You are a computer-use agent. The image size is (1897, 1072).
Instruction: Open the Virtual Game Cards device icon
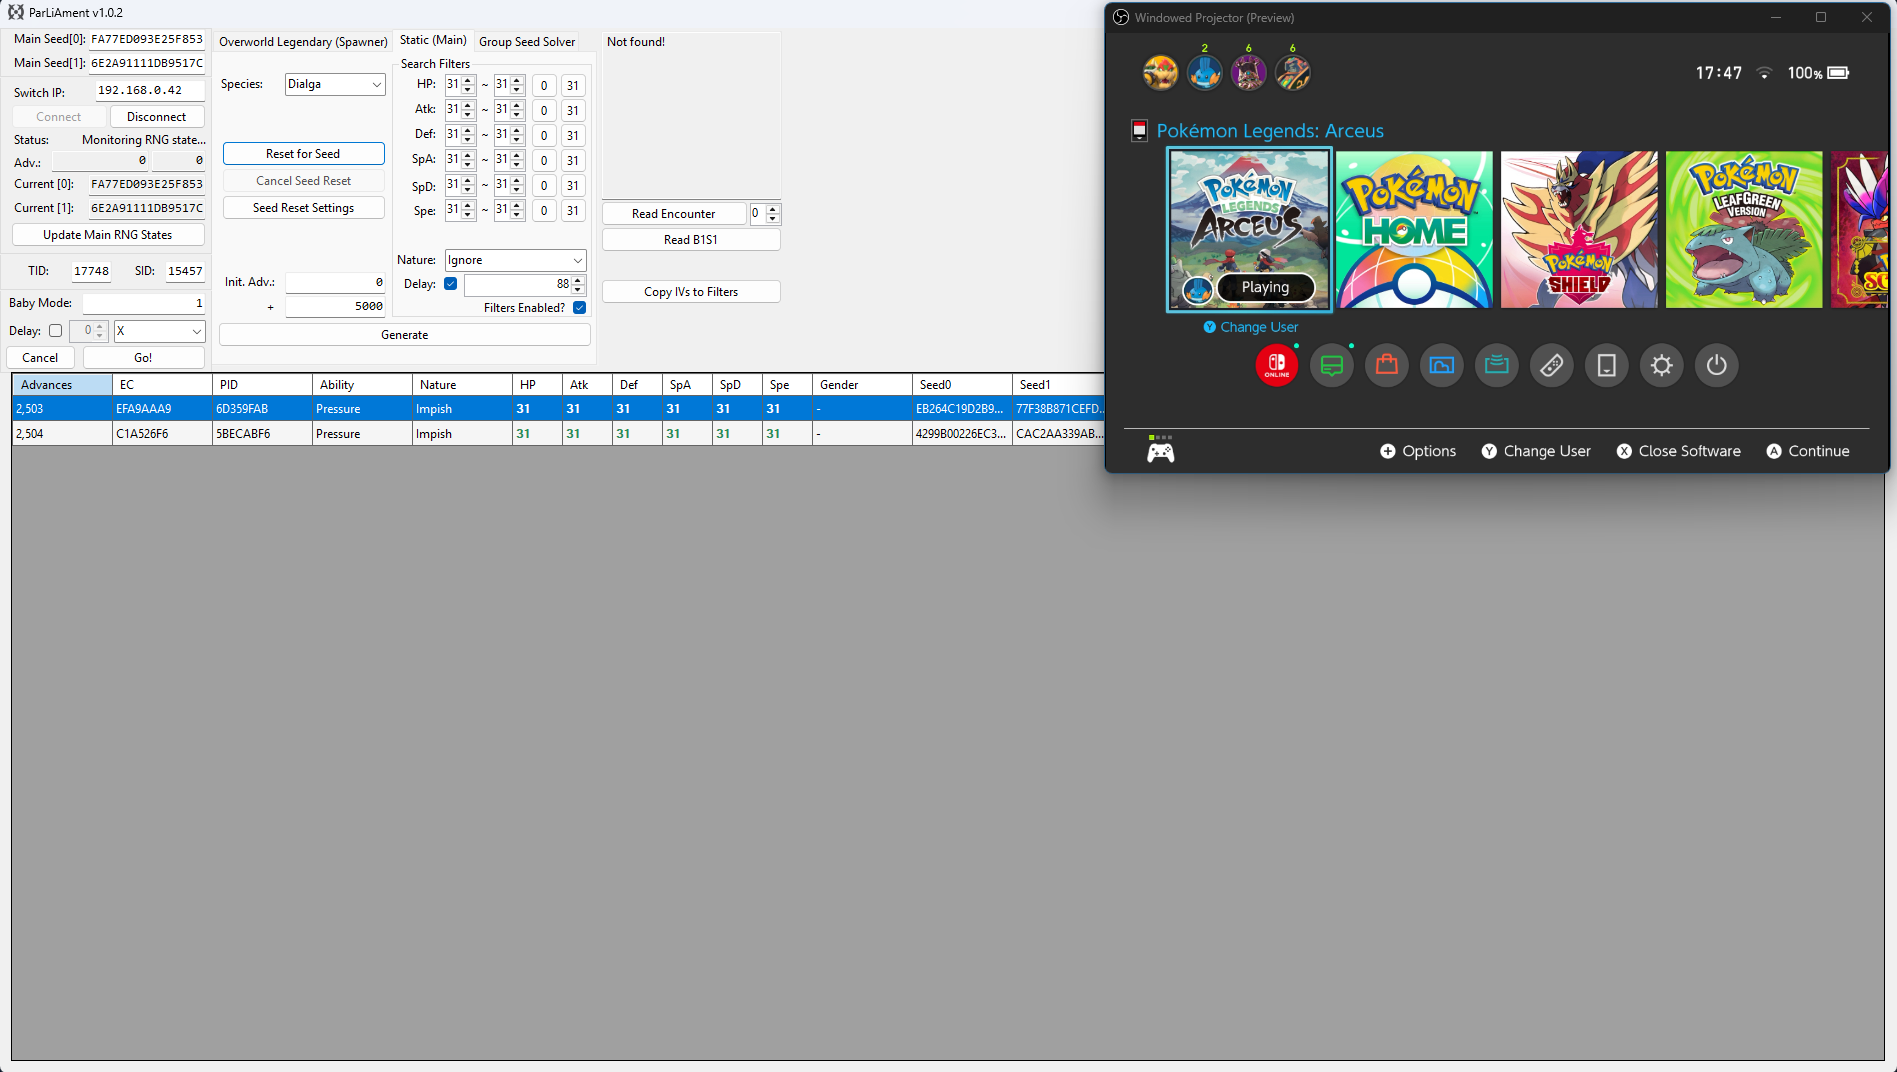pos(1606,366)
